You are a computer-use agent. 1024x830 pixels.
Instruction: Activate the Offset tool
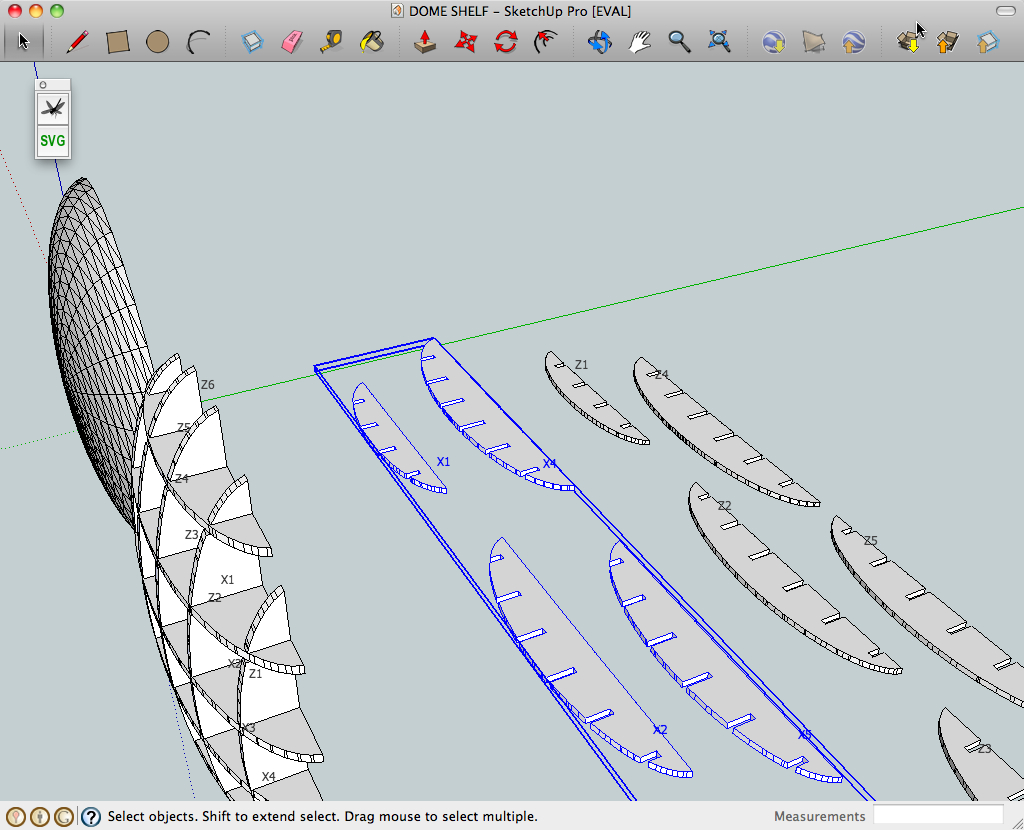point(545,42)
